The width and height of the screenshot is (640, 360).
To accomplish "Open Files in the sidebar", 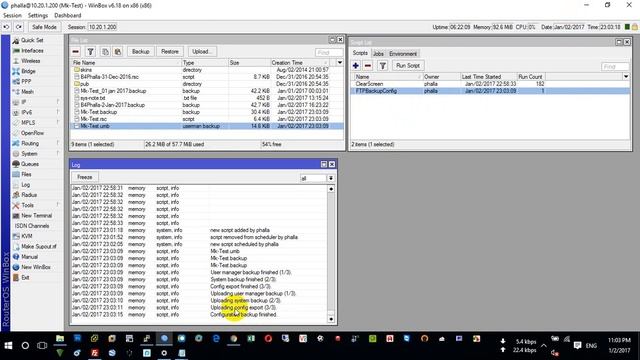I will pyautogui.click(x=26, y=174).
